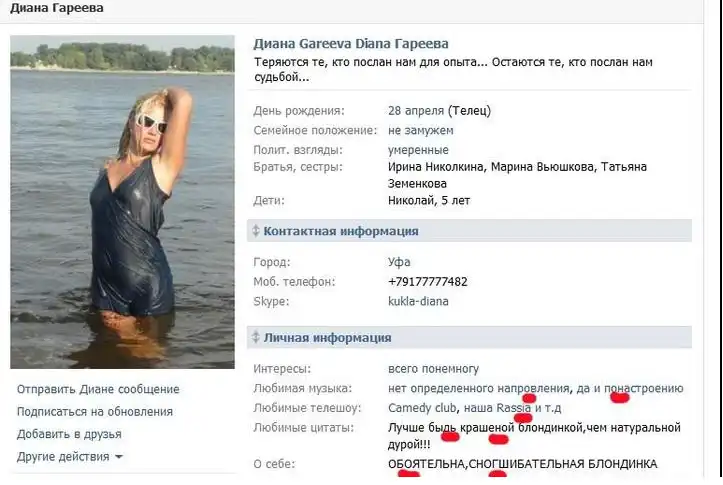Click the не замужем relationship status
The width and height of the screenshot is (723, 485).
421,130
